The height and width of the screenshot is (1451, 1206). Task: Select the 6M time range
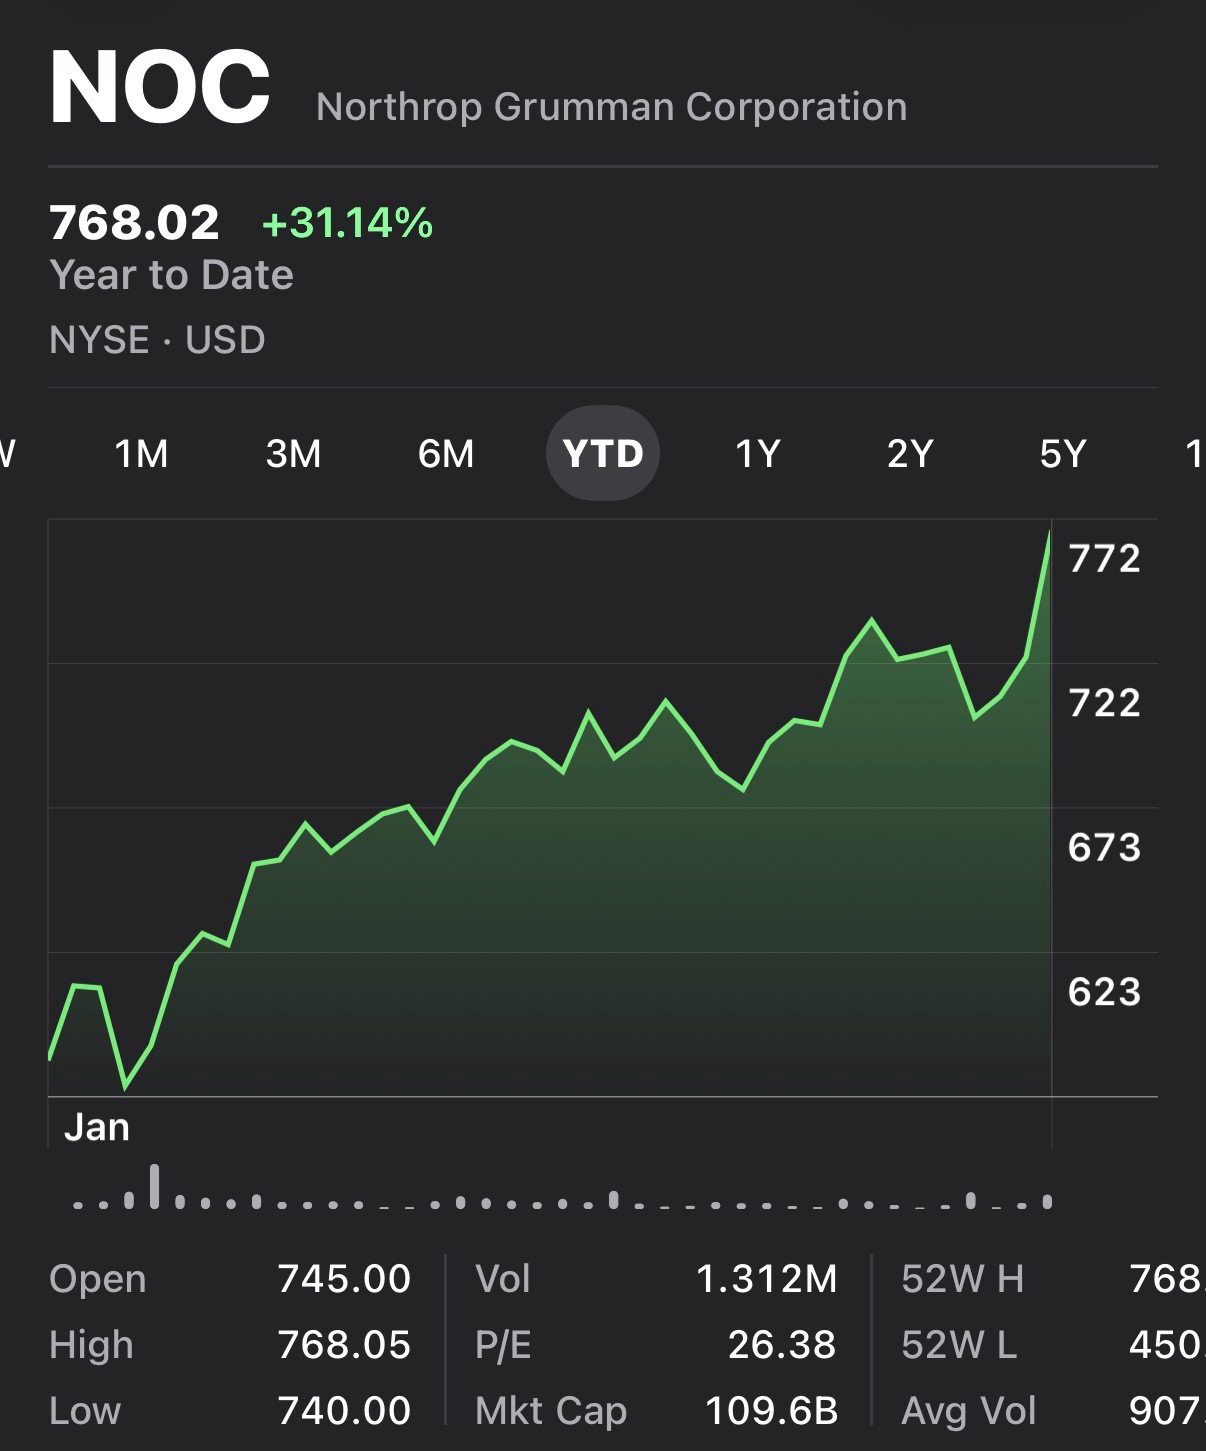pos(446,454)
